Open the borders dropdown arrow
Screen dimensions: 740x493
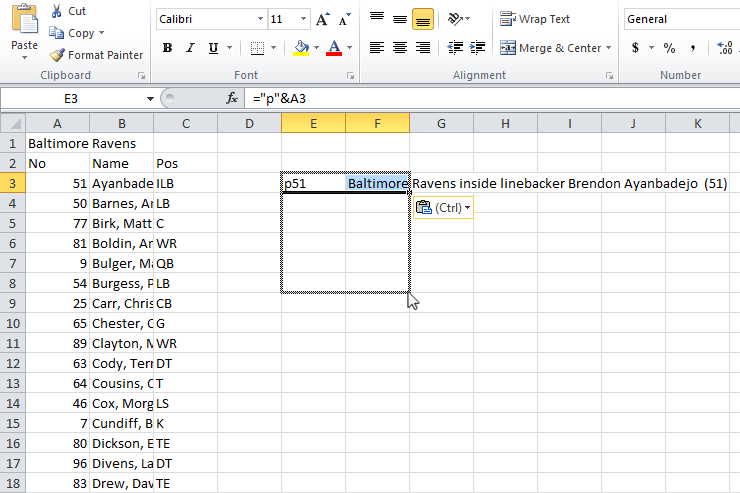coord(273,48)
